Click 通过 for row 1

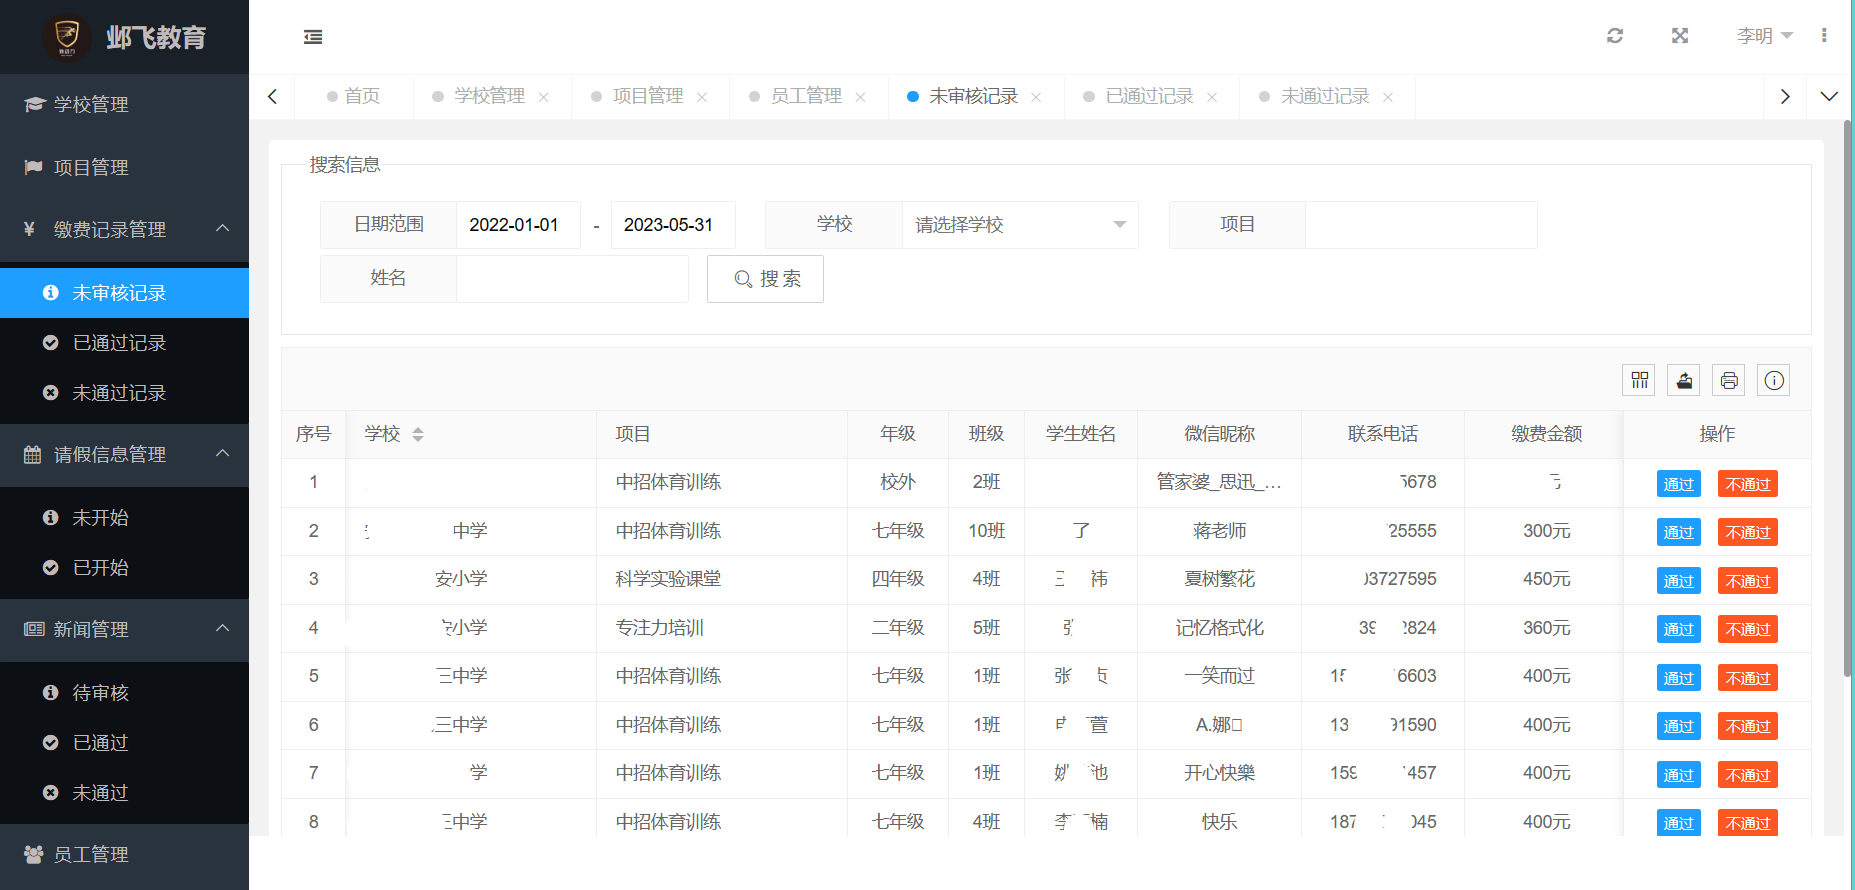1678,484
